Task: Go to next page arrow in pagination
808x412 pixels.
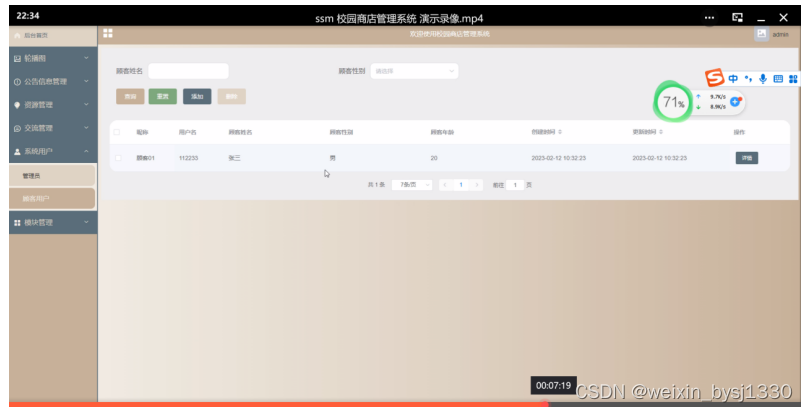Action: 477,184
